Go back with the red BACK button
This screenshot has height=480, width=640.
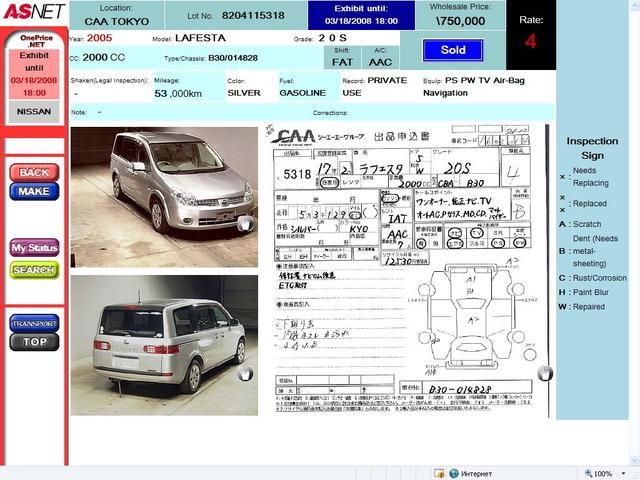coord(34,173)
